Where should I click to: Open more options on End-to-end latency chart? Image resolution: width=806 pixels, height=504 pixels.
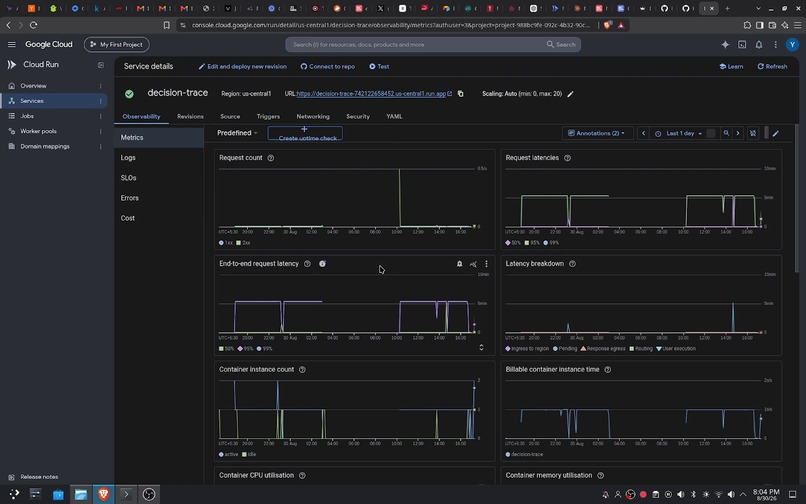486,264
